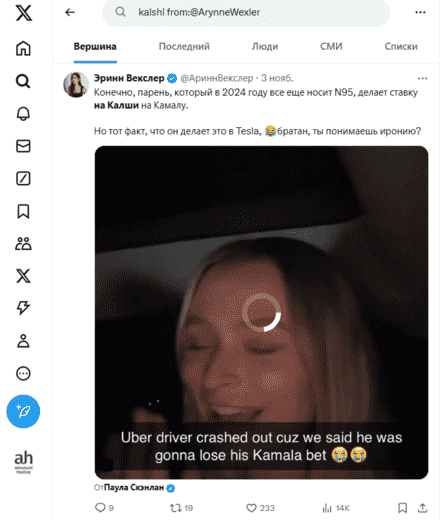
Task: Click the search field with kalshi query
Action: tap(246, 12)
